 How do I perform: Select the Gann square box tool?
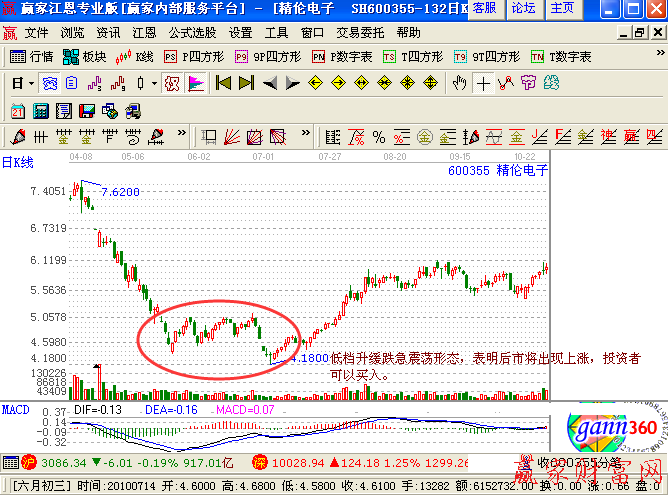(x=255, y=137)
